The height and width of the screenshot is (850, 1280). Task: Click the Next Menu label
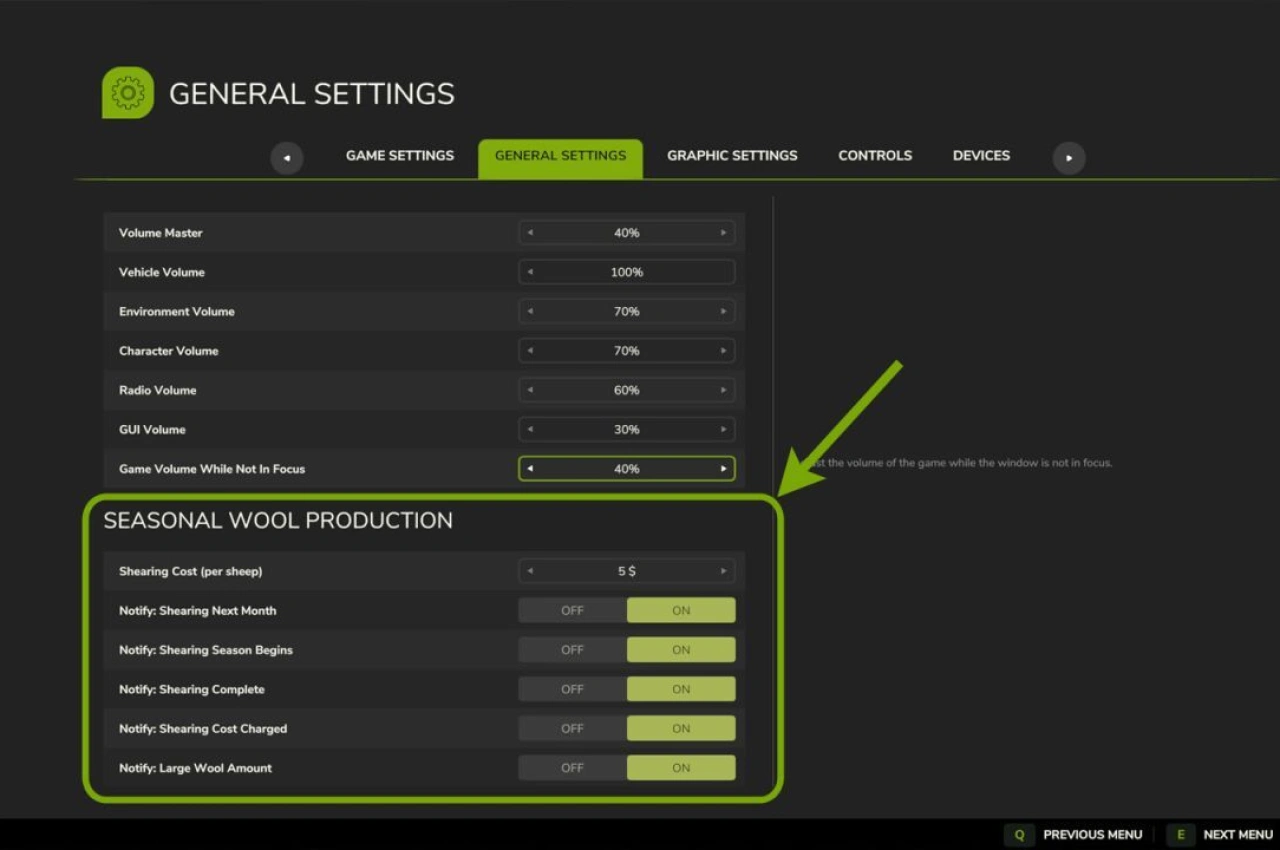[1237, 835]
